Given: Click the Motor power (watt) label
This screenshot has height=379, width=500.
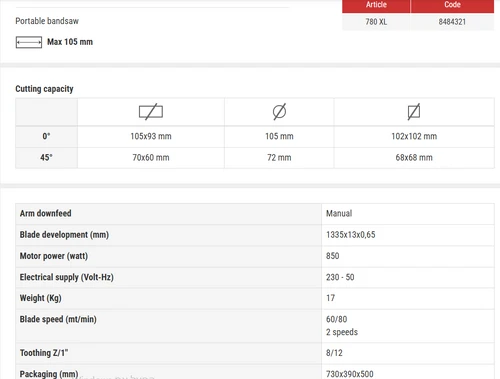Looking at the screenshot, I should pyautogui.click(x=54, y=256).
